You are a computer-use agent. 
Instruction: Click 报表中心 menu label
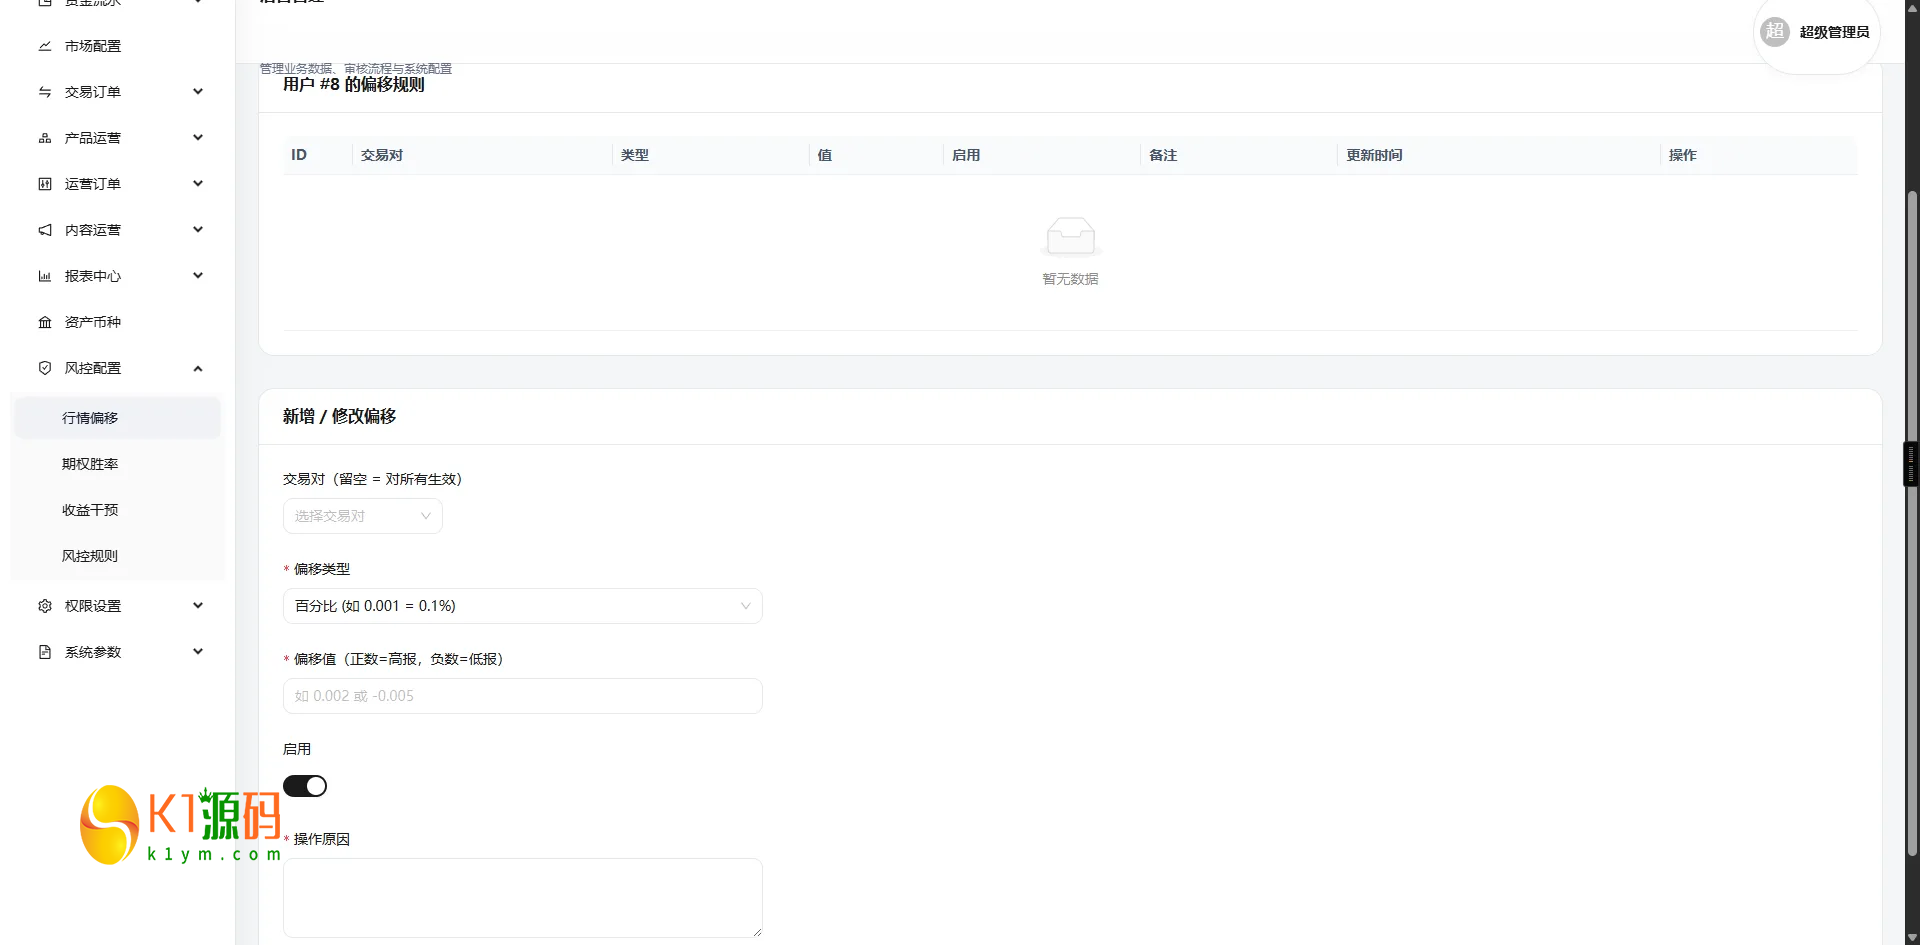pyautogui.click(x=93, y=276)
